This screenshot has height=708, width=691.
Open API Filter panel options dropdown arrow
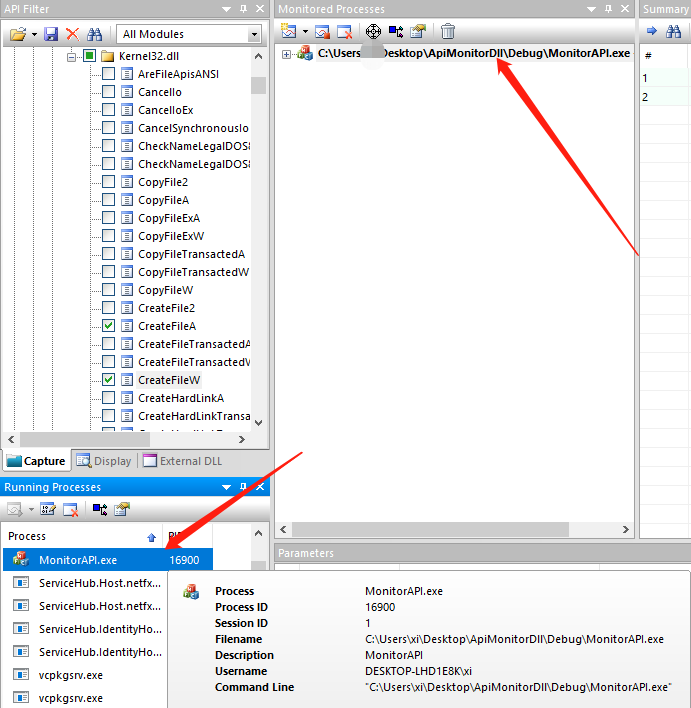pyautogui.click(x=227, y=9)
